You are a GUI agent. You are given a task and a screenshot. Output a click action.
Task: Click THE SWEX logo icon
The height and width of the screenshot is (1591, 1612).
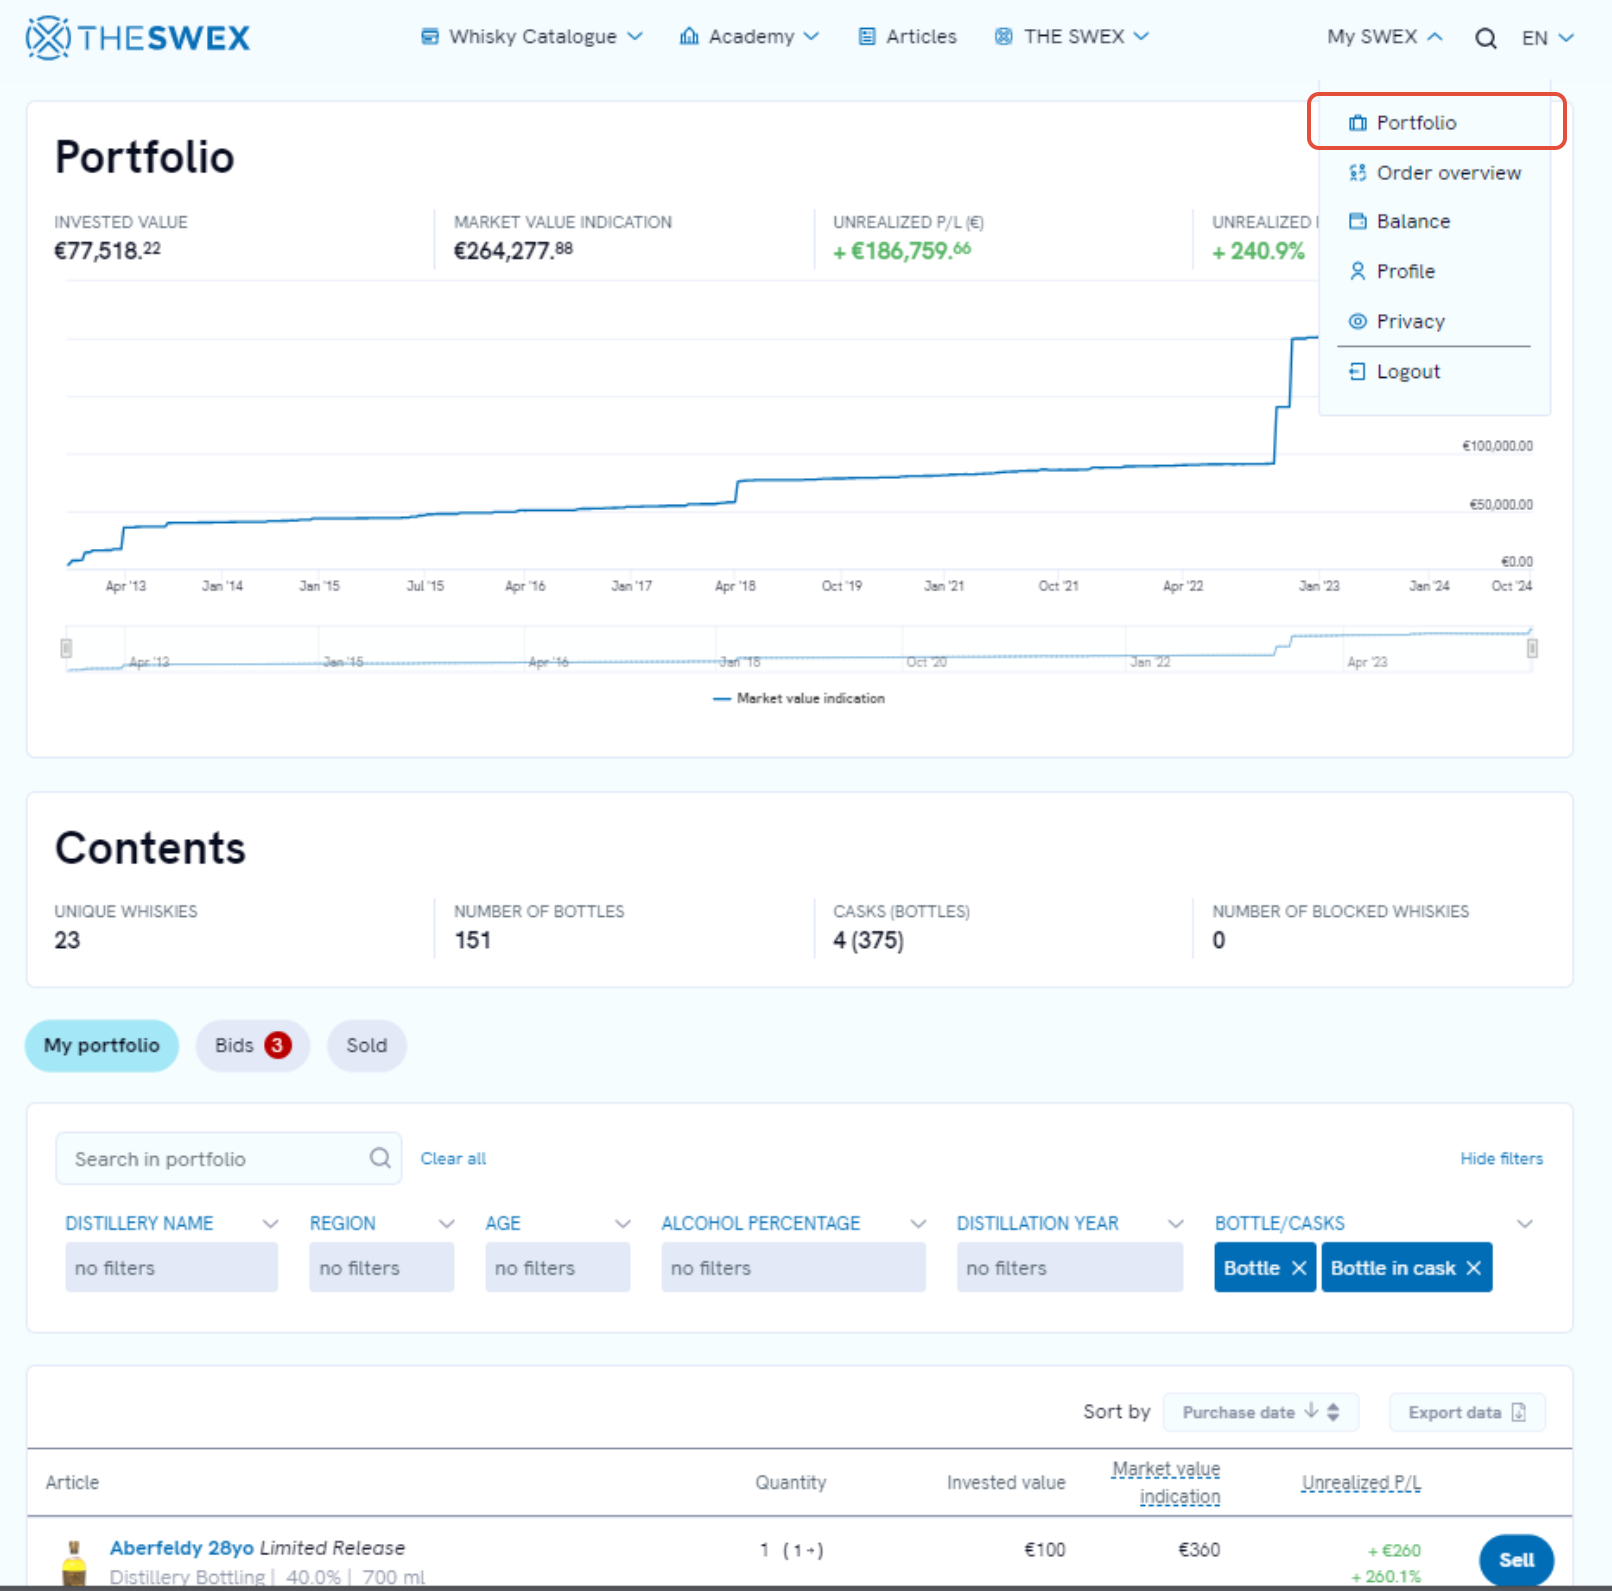point(48,38)
